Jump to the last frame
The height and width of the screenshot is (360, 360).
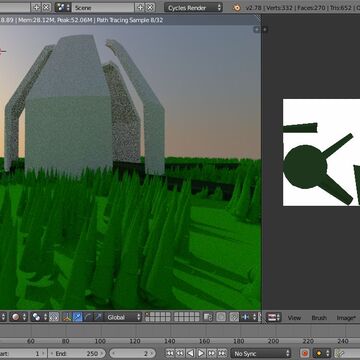tap(222, 353)
